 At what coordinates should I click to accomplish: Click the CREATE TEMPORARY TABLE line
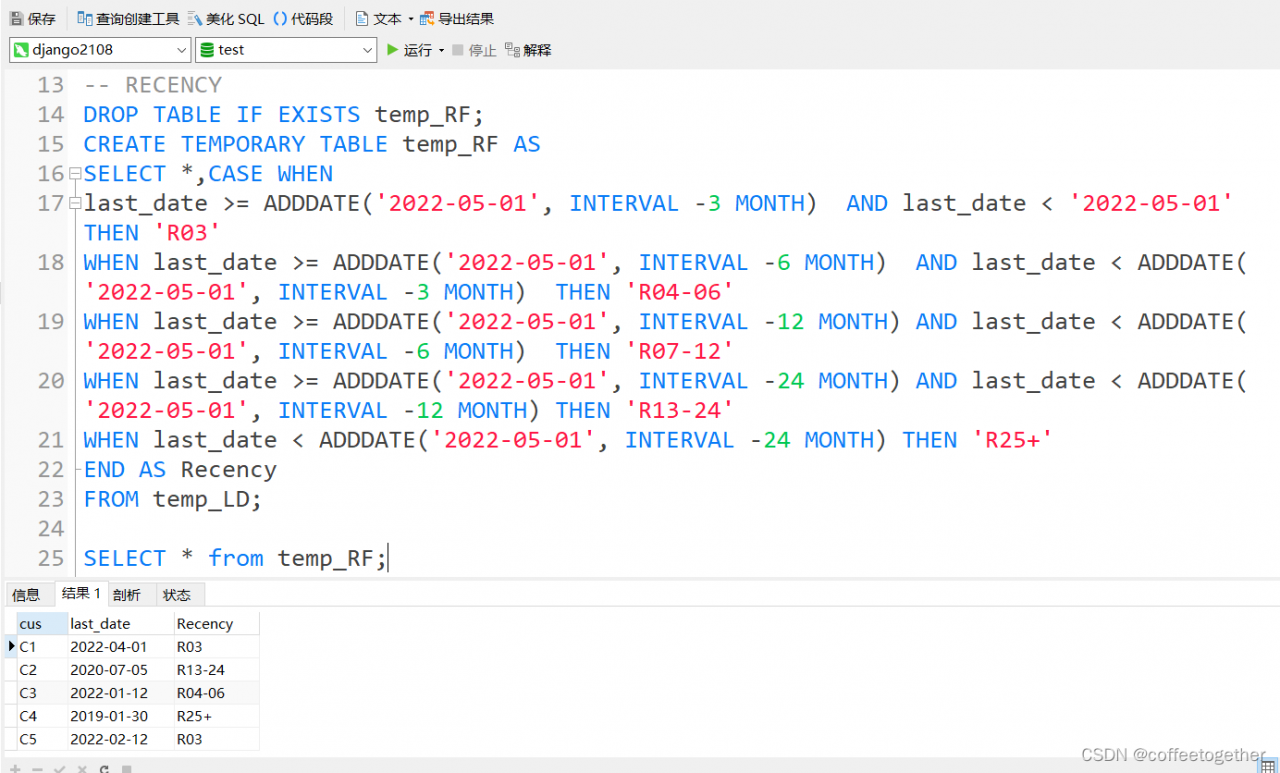coord(311,144)
